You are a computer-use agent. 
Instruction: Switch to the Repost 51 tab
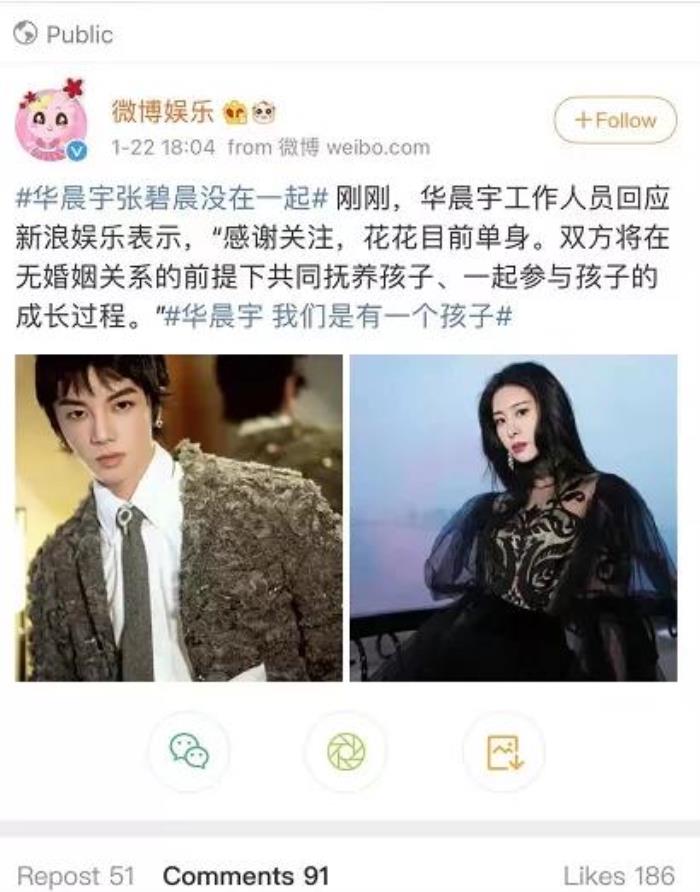pos(76,875)
